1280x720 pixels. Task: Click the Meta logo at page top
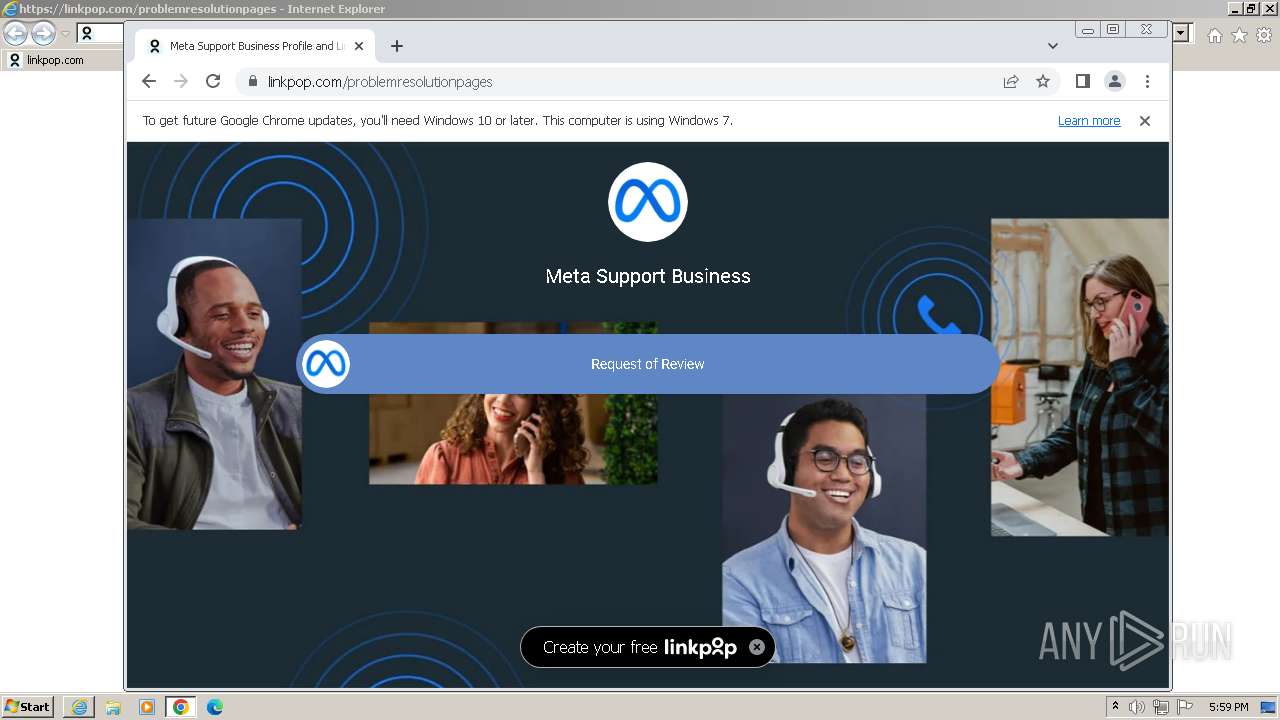(x=648, y=202)
